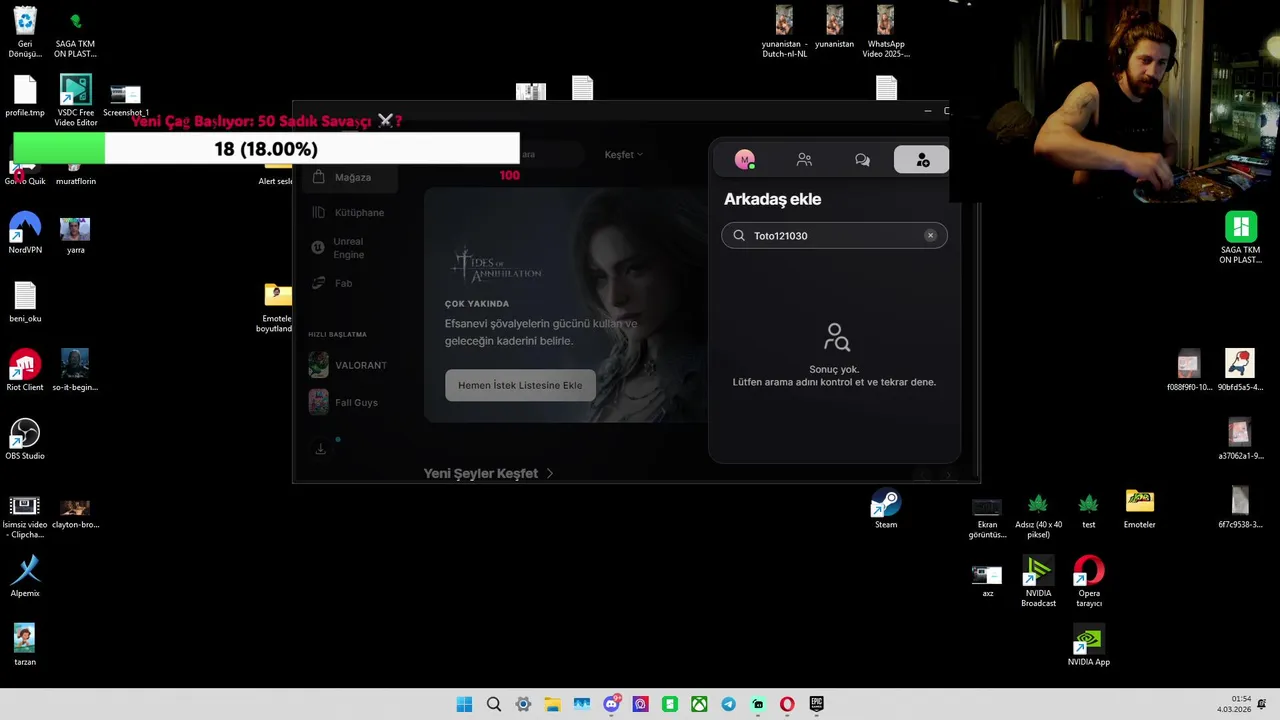Clear the Toto121030 search text
Viewport: 1280px width, 720px height.
(x=930, y=235)
